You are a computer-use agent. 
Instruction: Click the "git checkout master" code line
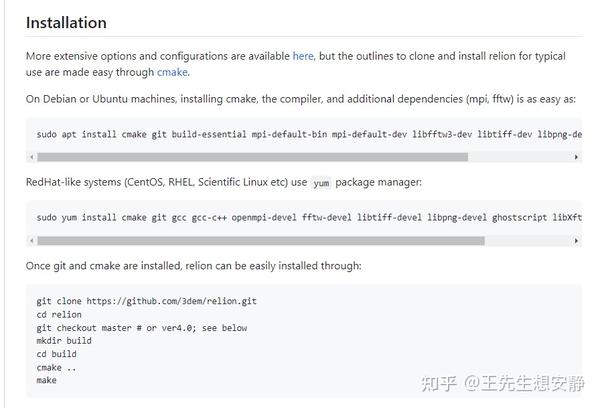point(142,328)
